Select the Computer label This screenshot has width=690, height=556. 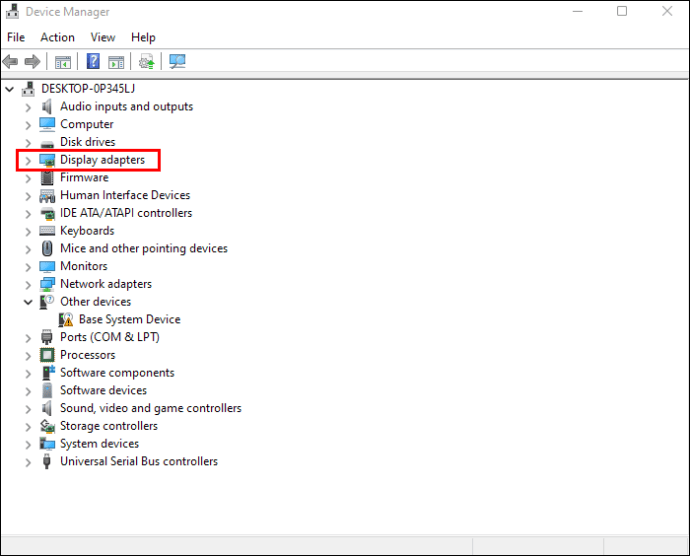pyautogui.click(x=86, y=124)
